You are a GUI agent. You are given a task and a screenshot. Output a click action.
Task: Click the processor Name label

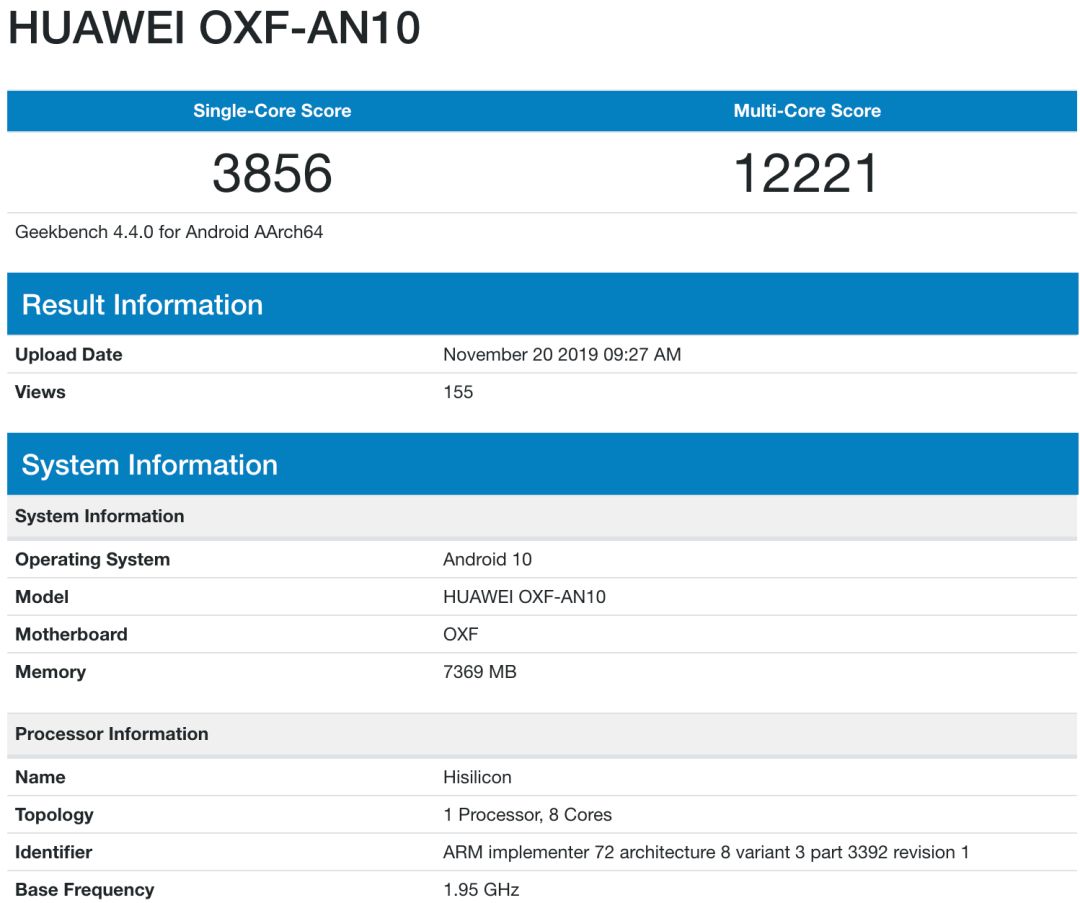[x=41, y=777]
